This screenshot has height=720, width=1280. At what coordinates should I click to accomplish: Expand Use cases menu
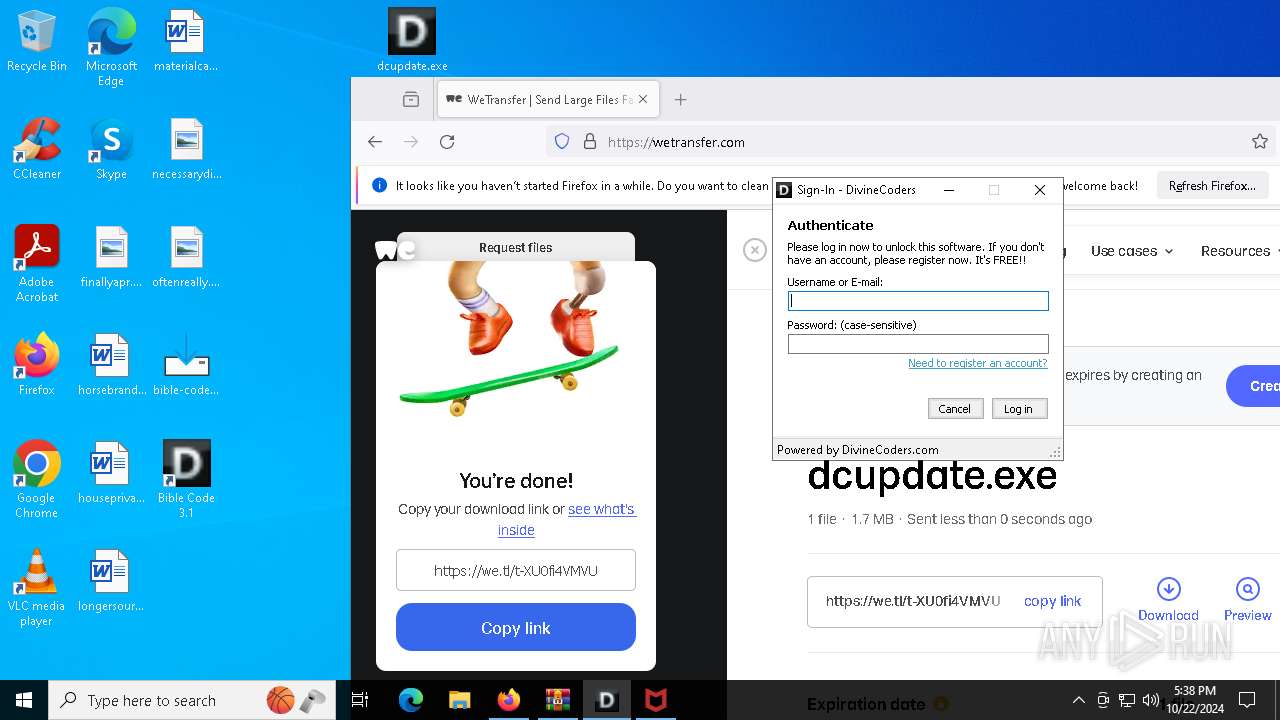(x=1132, y=251)
